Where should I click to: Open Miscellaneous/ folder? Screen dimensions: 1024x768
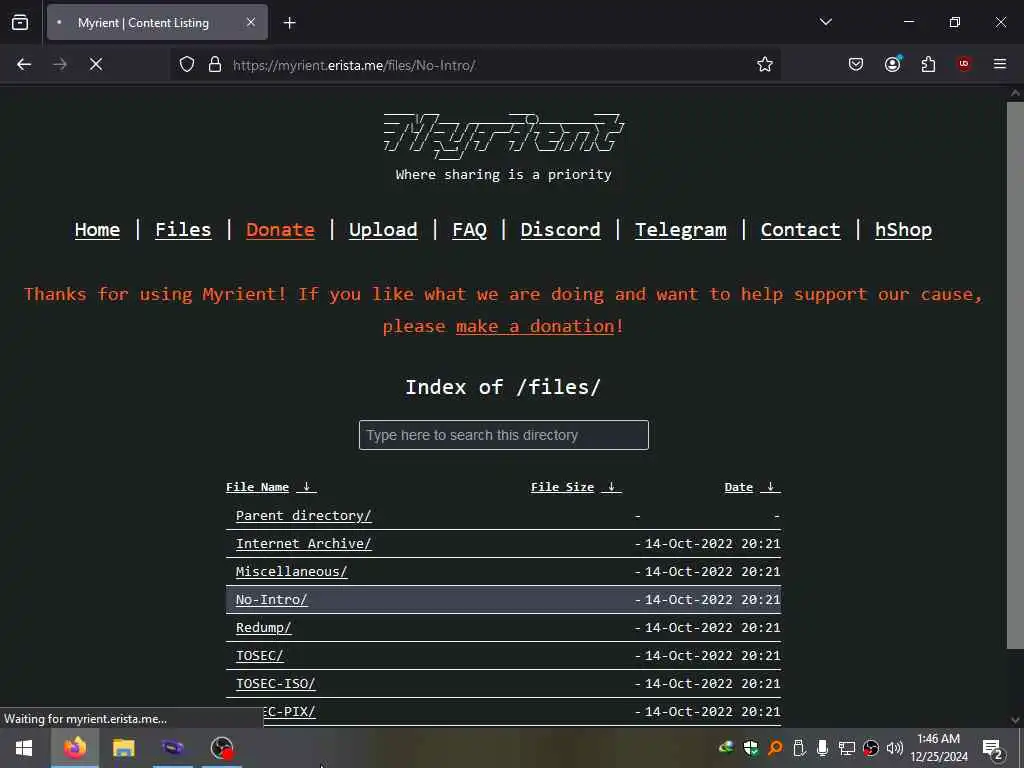click(291, 571)
